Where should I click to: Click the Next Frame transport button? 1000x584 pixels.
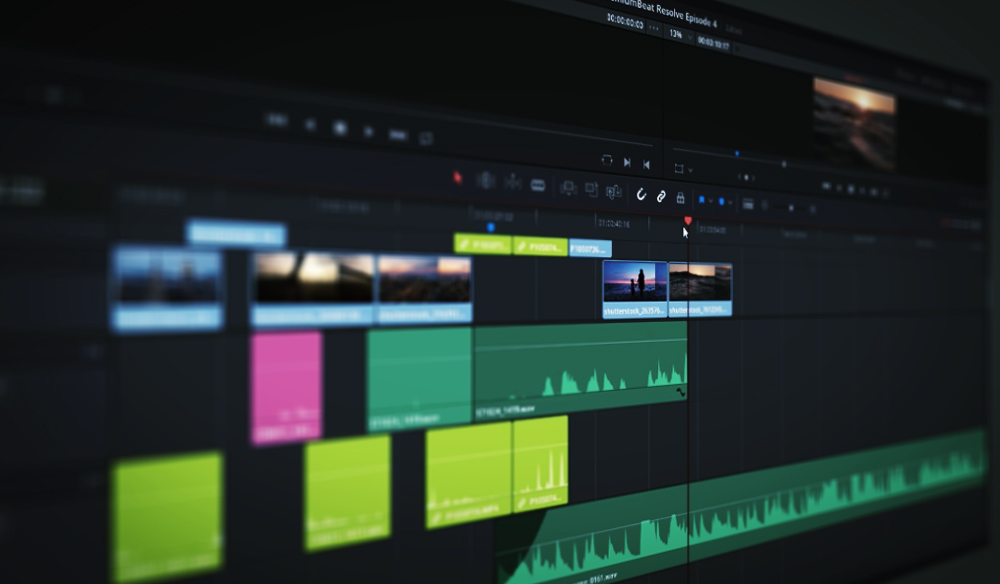[x=628, y=161]
